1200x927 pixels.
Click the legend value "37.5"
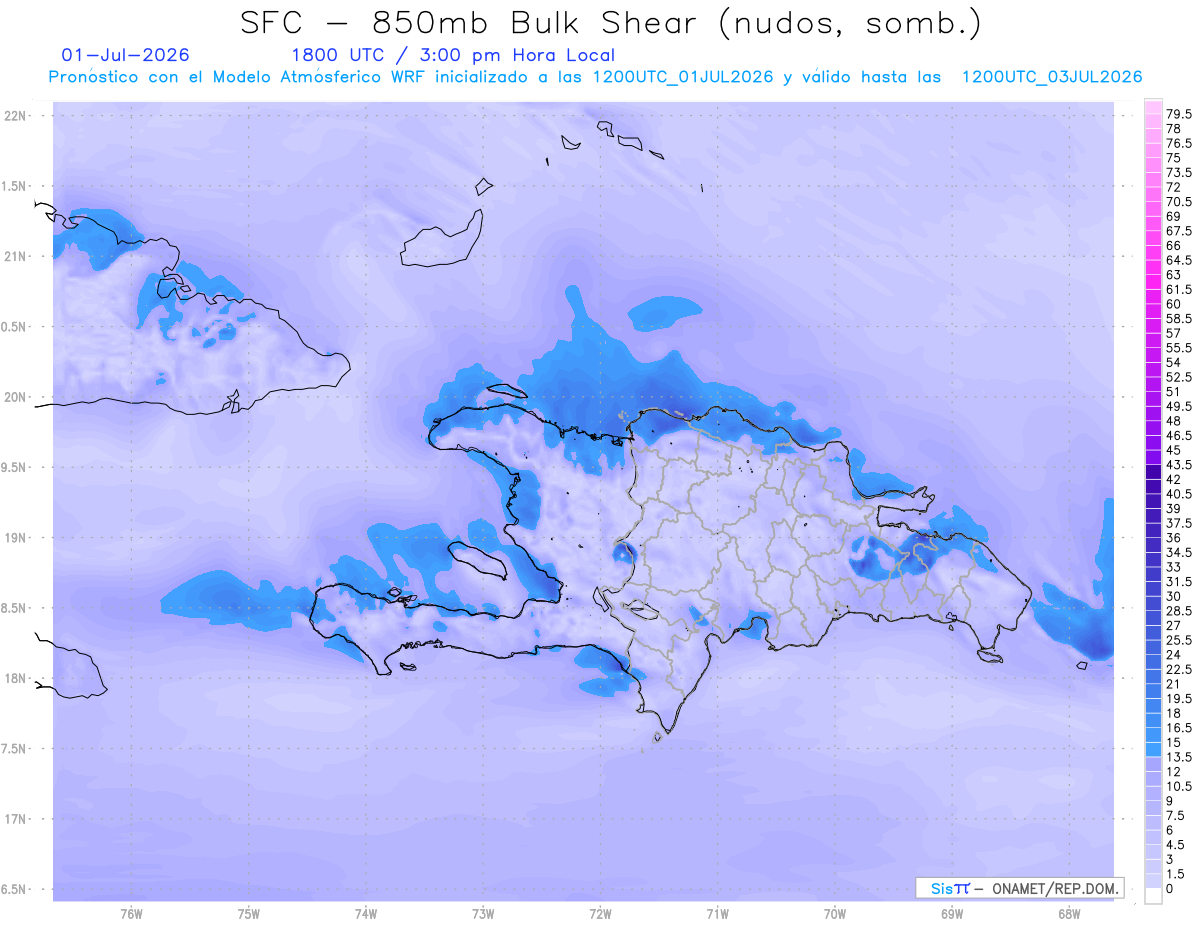(1177, 522)
